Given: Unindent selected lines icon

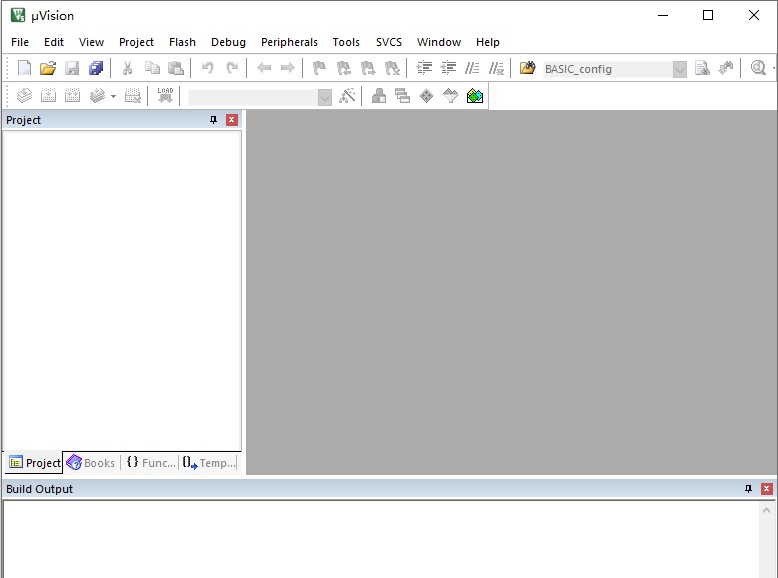Looking at the screenshot, I should click(448, 68).
